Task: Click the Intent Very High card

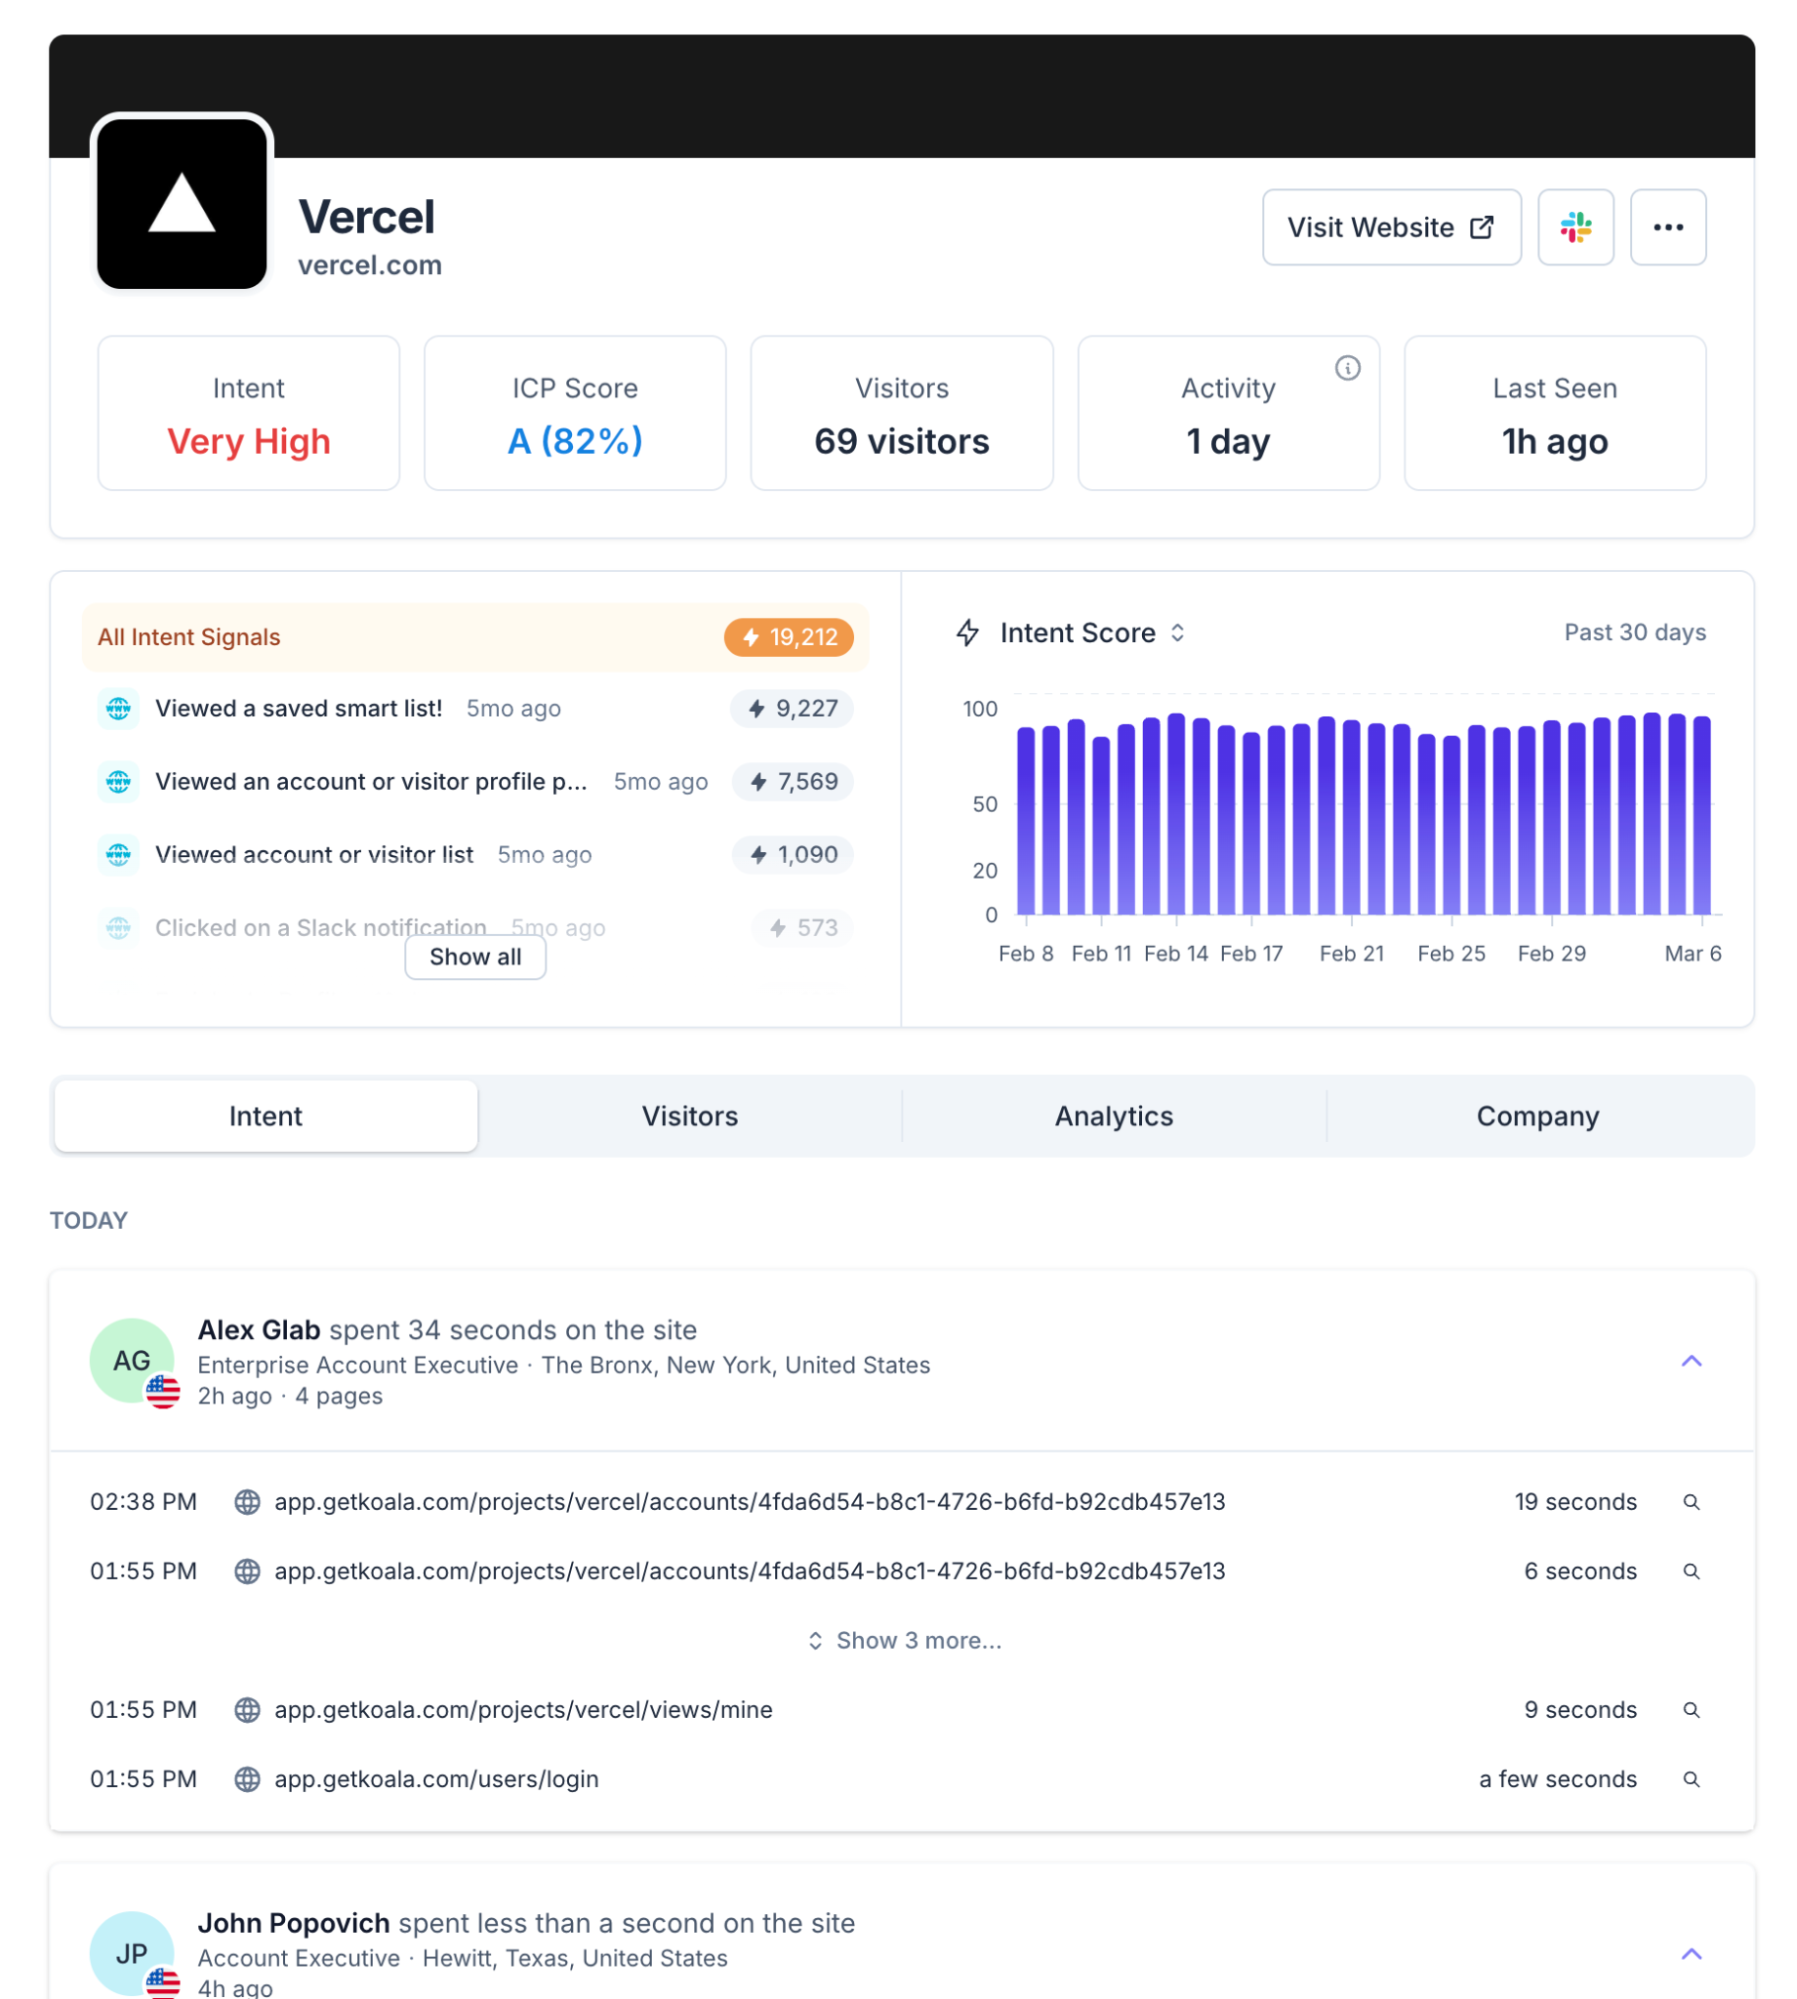Action: tap(248, 412)
